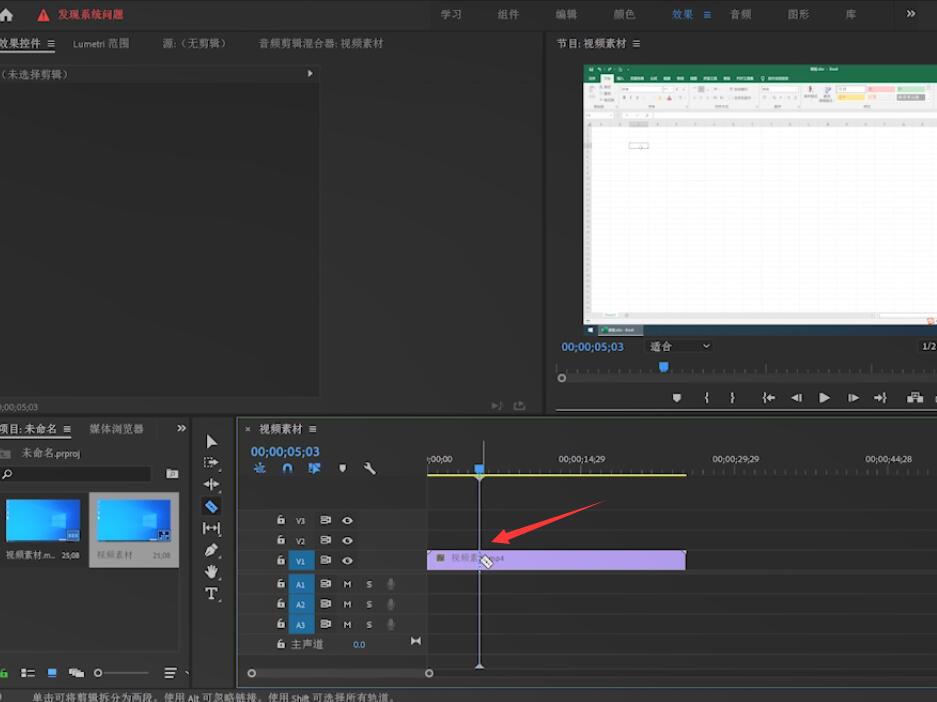Screen dimensions: 937x702
Task: Open Program monitor panel menu
Action: [636, 44]
